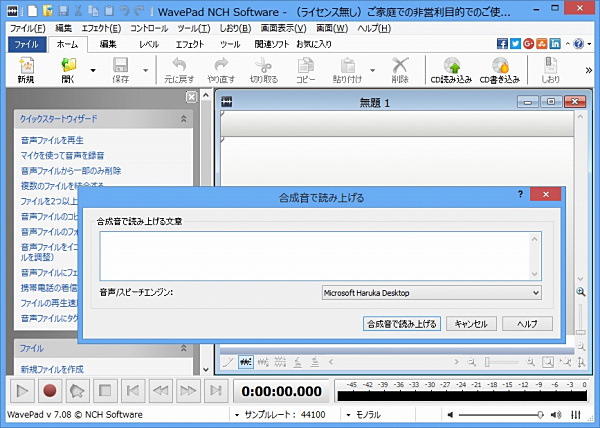Viewport: 600px width, 428px height.
Task: Click the 音声ファイルを再生 link
Action: [x=52, y=140]
